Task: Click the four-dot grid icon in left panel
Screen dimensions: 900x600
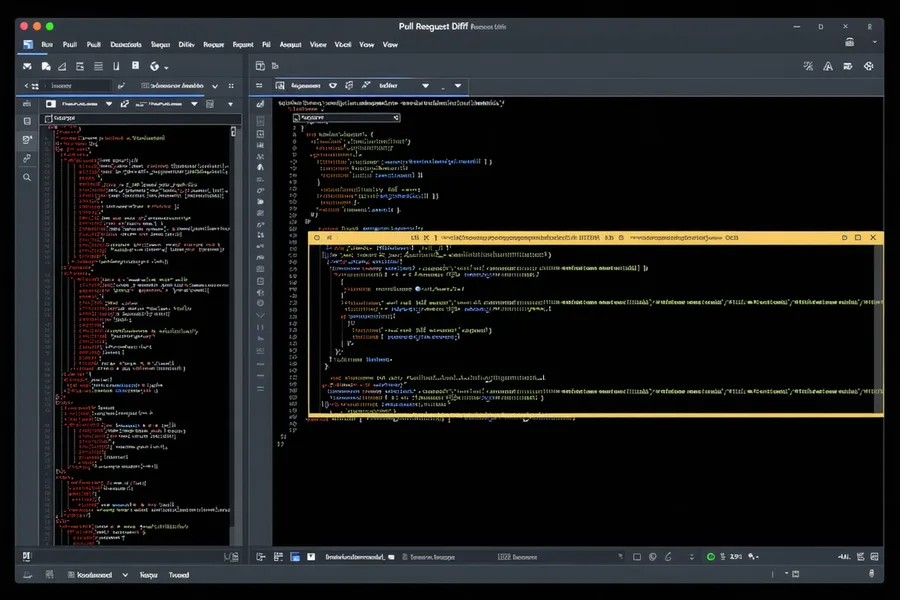Action: (231, 86)
